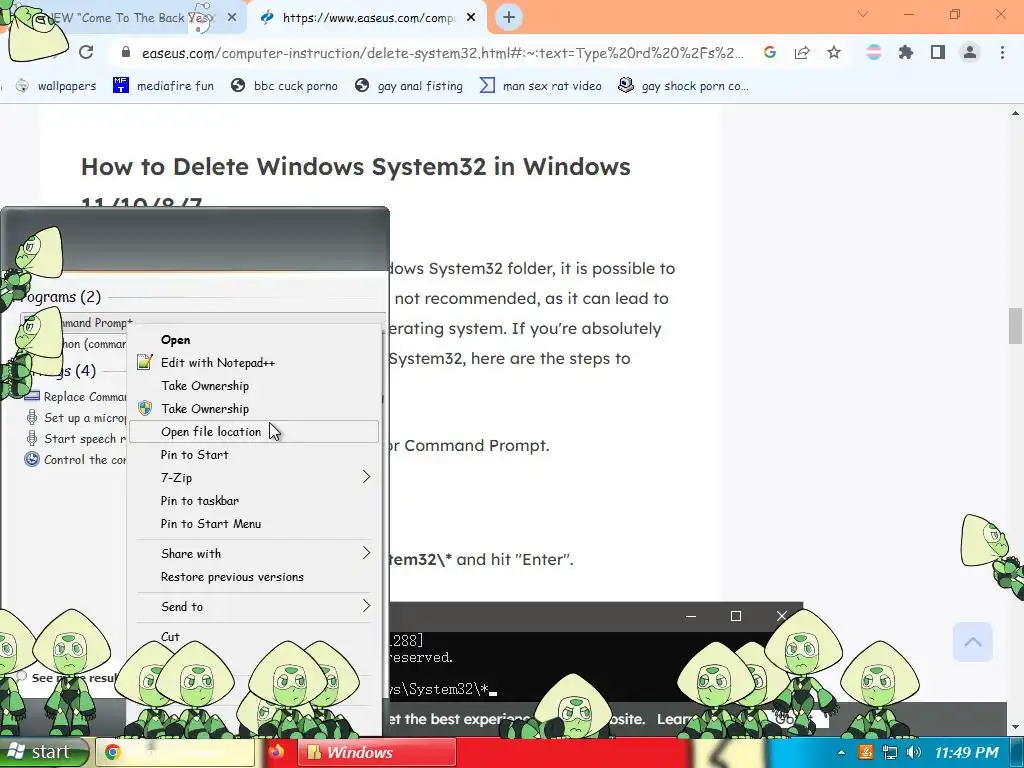Click the scroll-to-top arrow button
The image size is (1024, 768).
(x=972, y=641)
